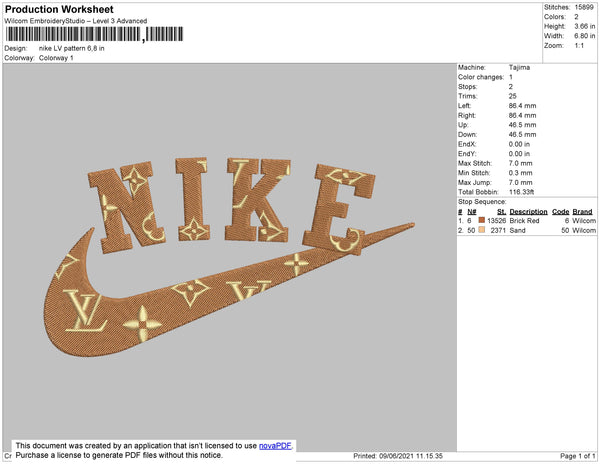Click the novaPDF hyperlink
The width and height of the screenshot is (600, 464).
tap(275, 446)
